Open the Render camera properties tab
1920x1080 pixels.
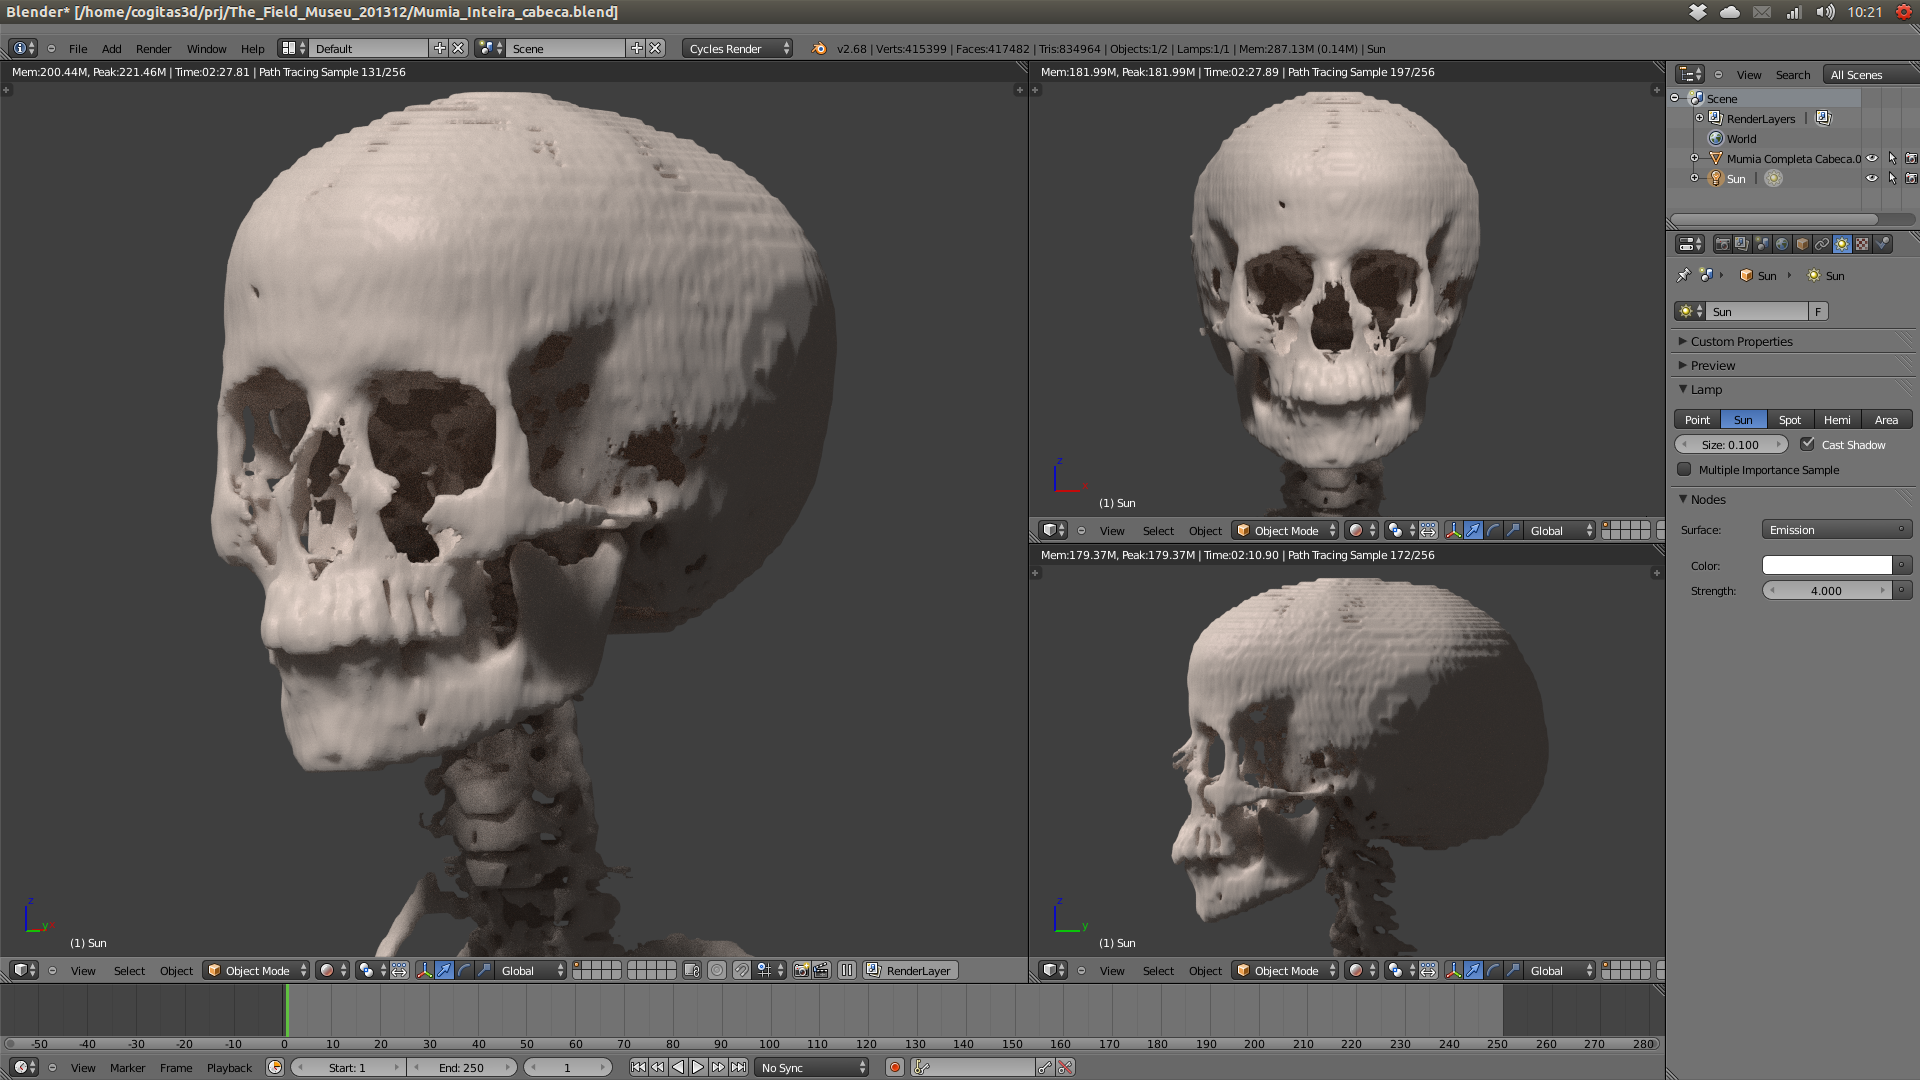click(1722, 244)
